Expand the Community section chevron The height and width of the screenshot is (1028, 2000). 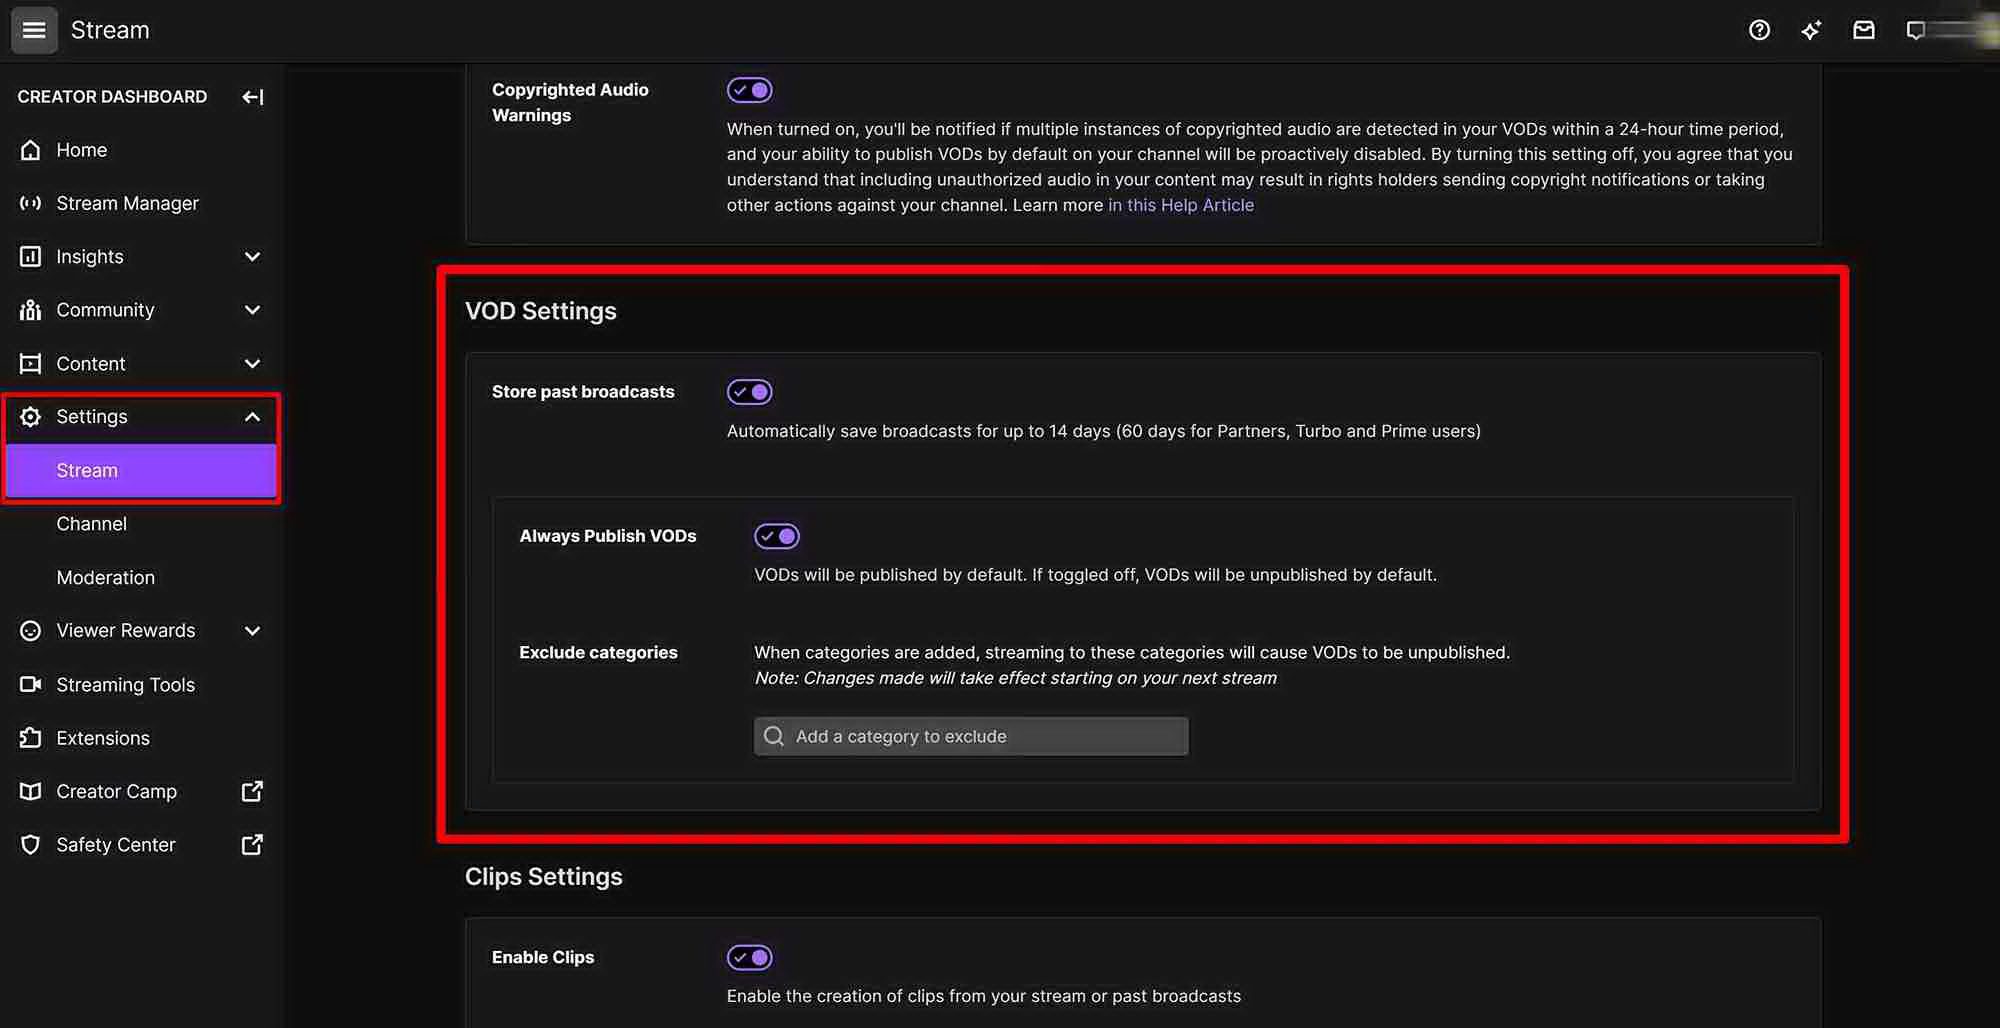252,310
